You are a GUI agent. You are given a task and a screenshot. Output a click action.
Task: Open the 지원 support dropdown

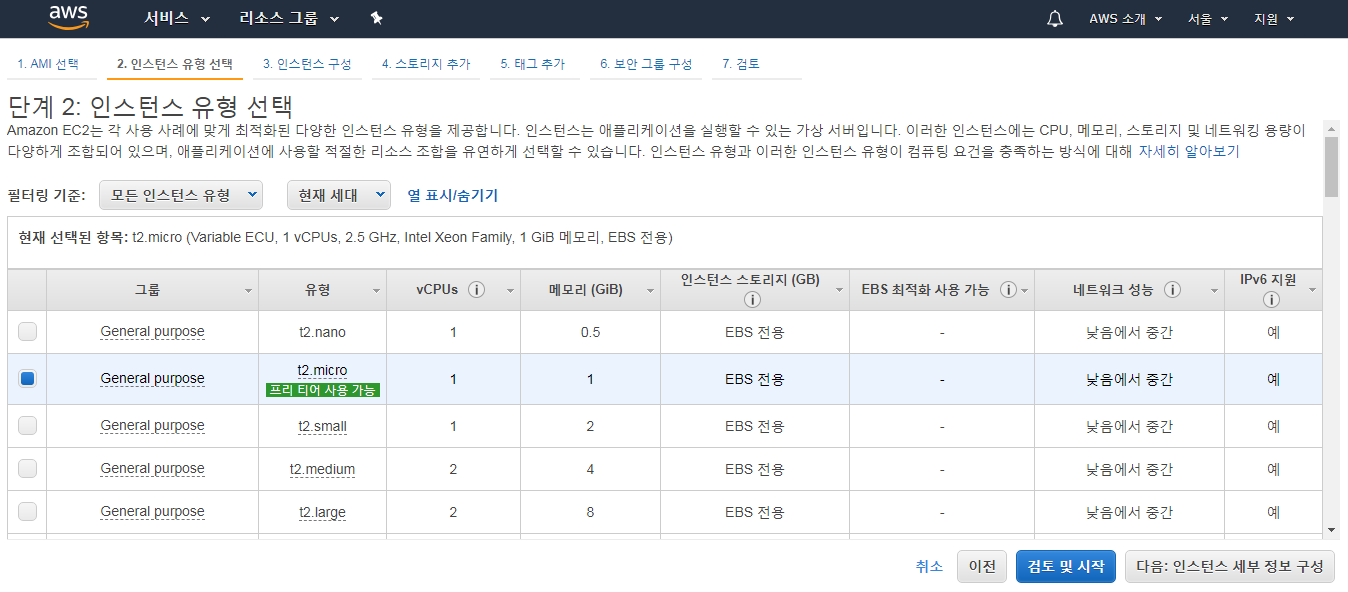[x=1274, y=19]
